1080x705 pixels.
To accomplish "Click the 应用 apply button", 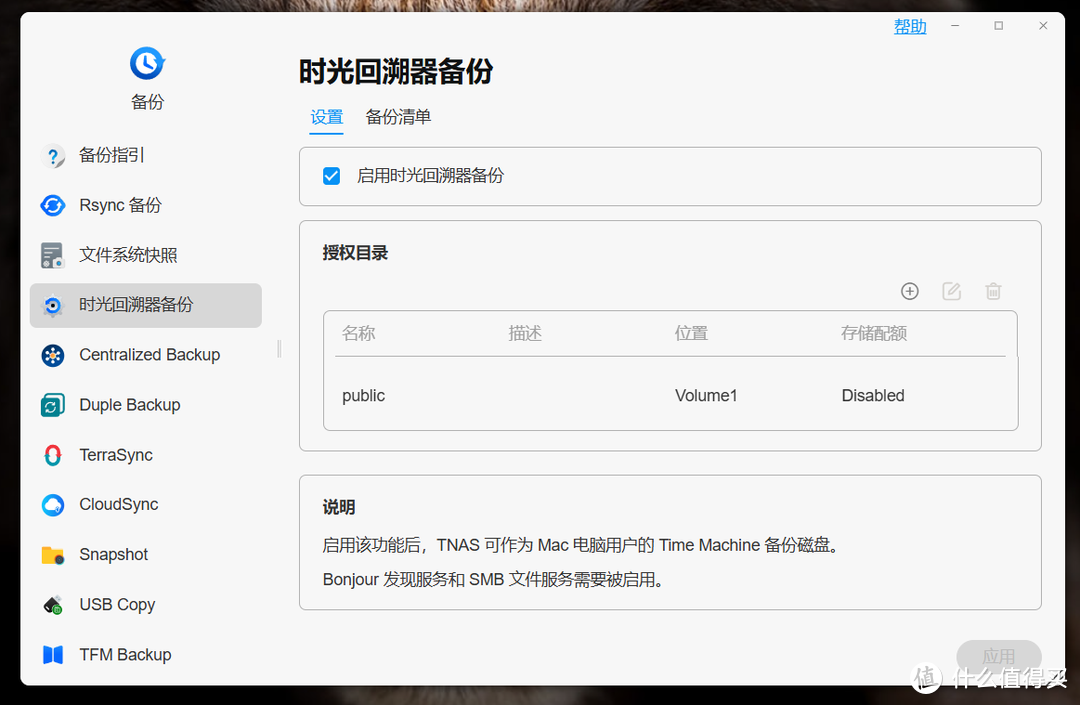I will point(998,655).
